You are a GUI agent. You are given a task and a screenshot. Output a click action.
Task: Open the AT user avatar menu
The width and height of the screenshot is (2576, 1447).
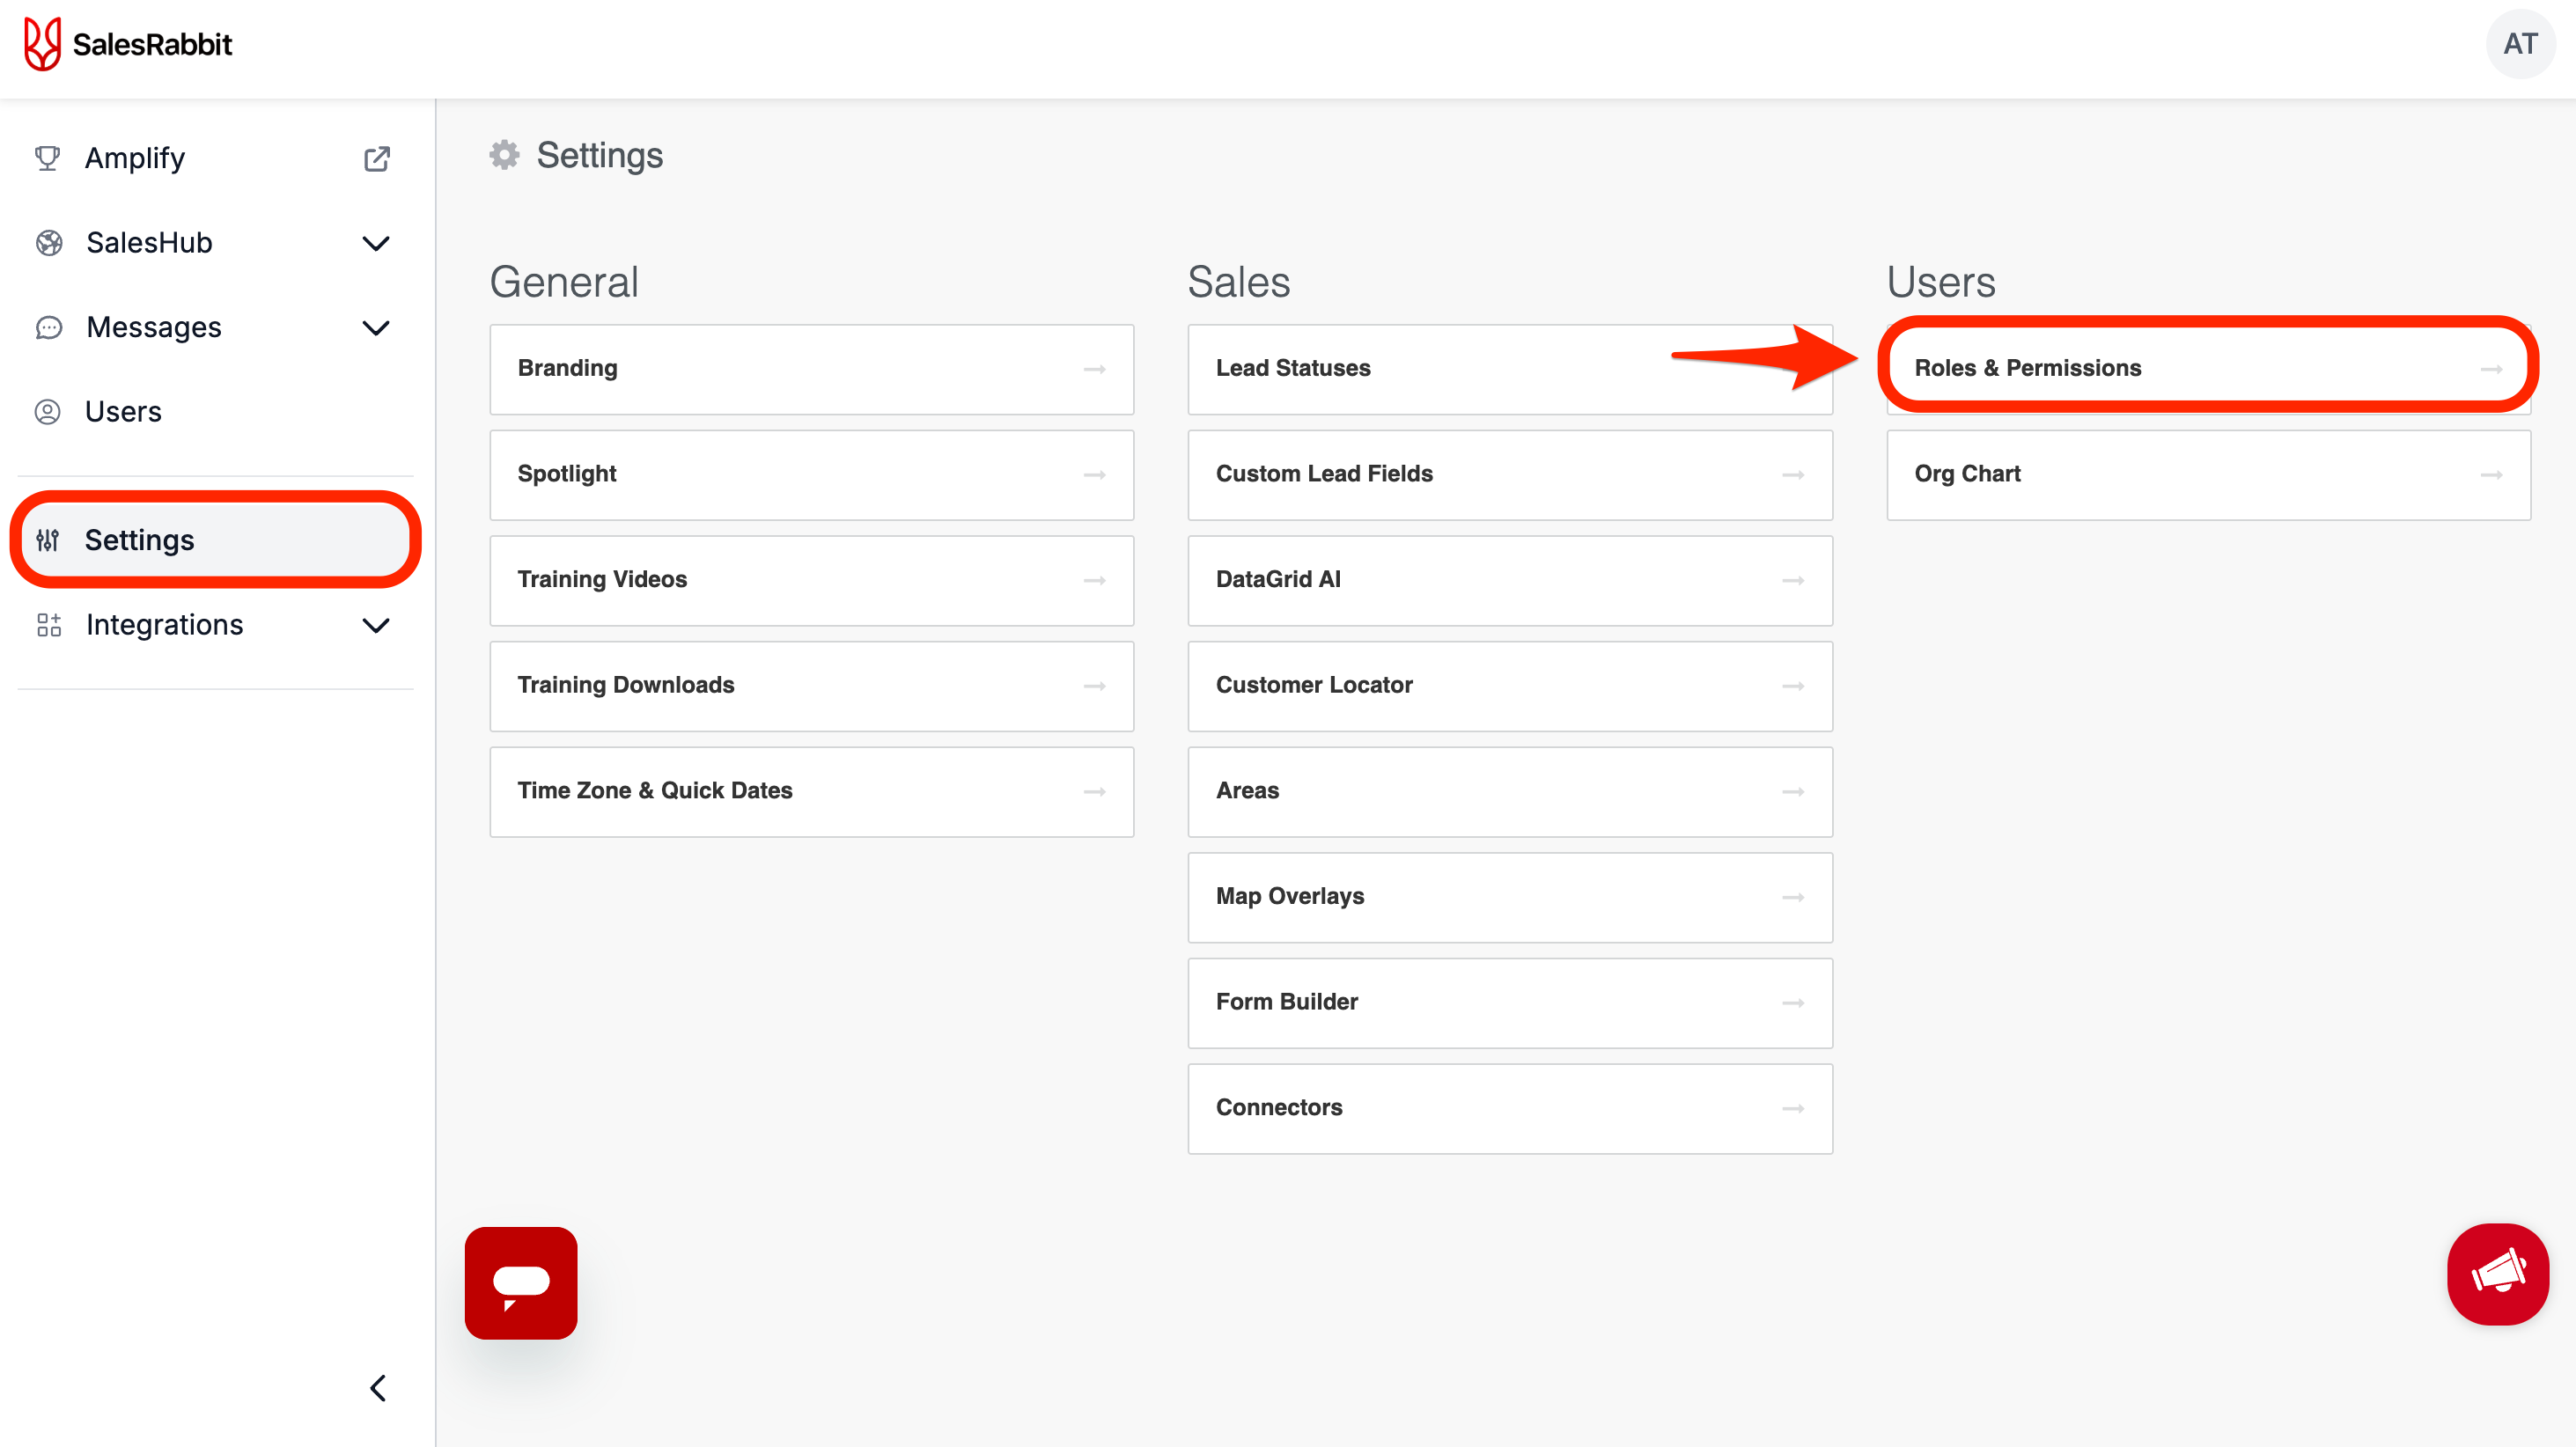pos(2520,44)
